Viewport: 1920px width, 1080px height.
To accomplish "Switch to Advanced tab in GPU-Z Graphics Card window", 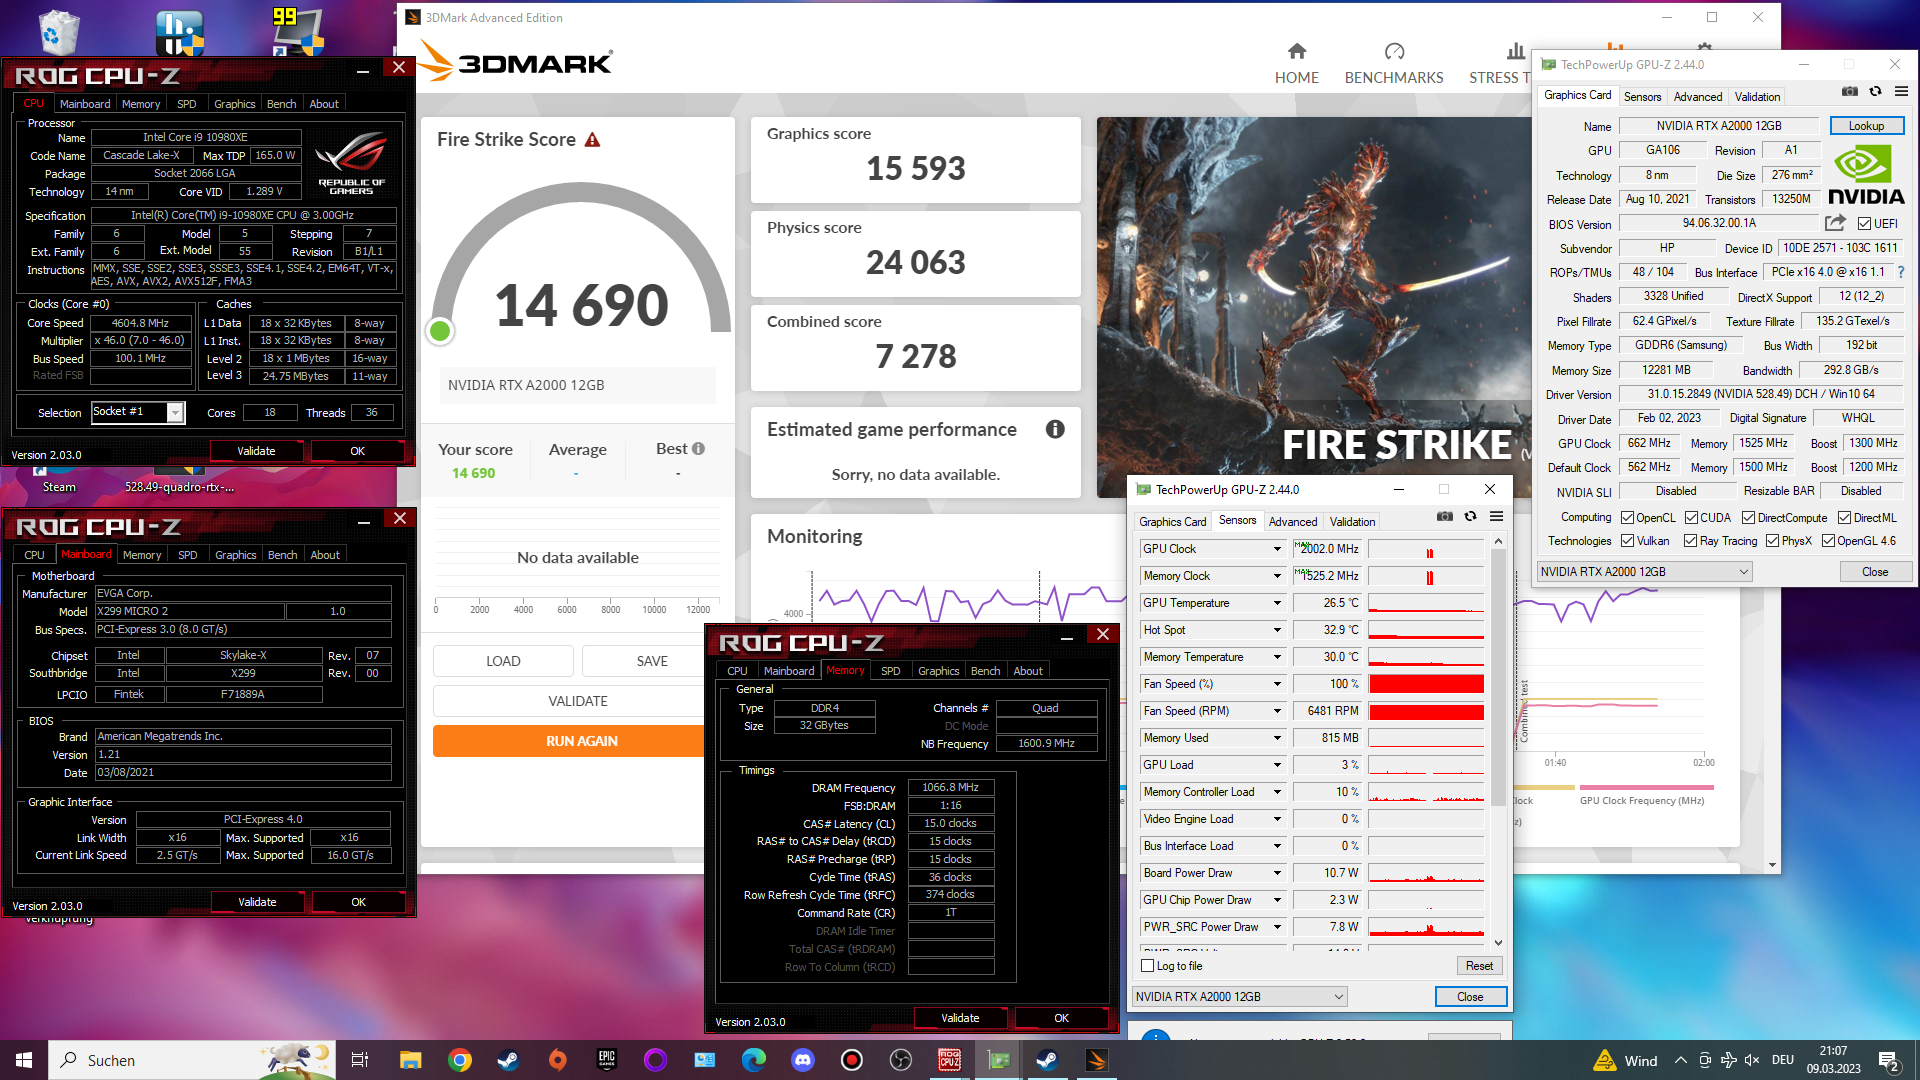I will (1698, 97).
